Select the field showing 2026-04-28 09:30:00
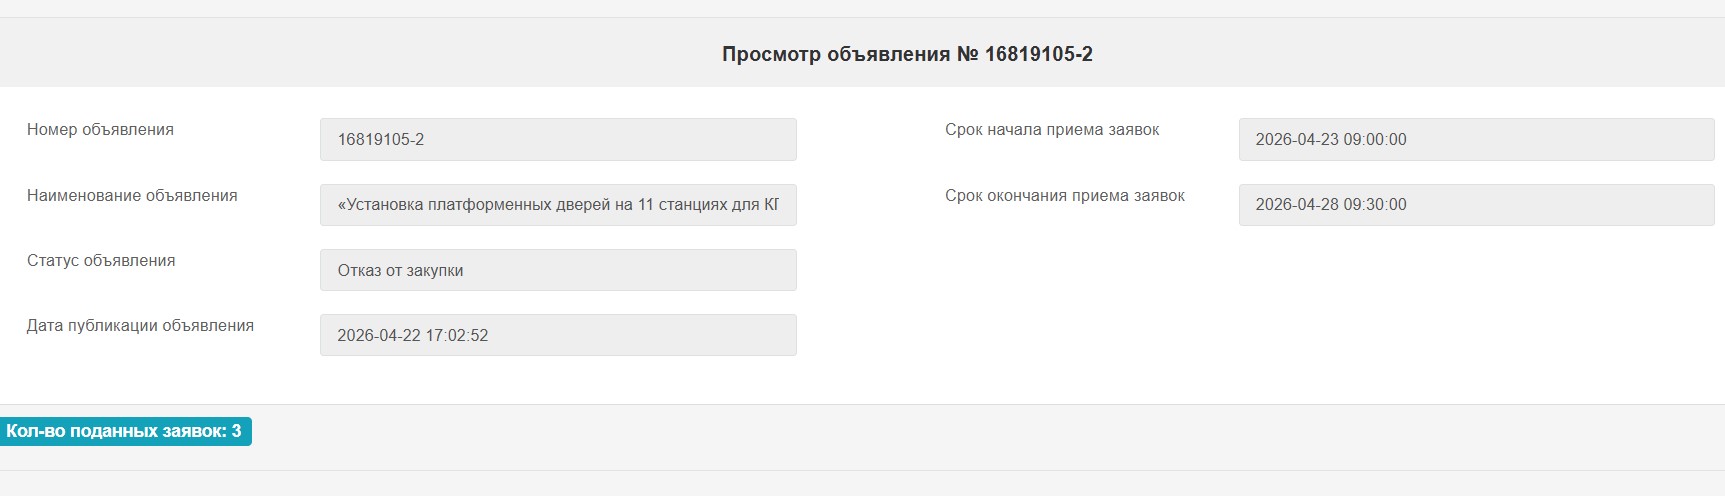This screenshot has width=1725, height=496. point(1476,205)
